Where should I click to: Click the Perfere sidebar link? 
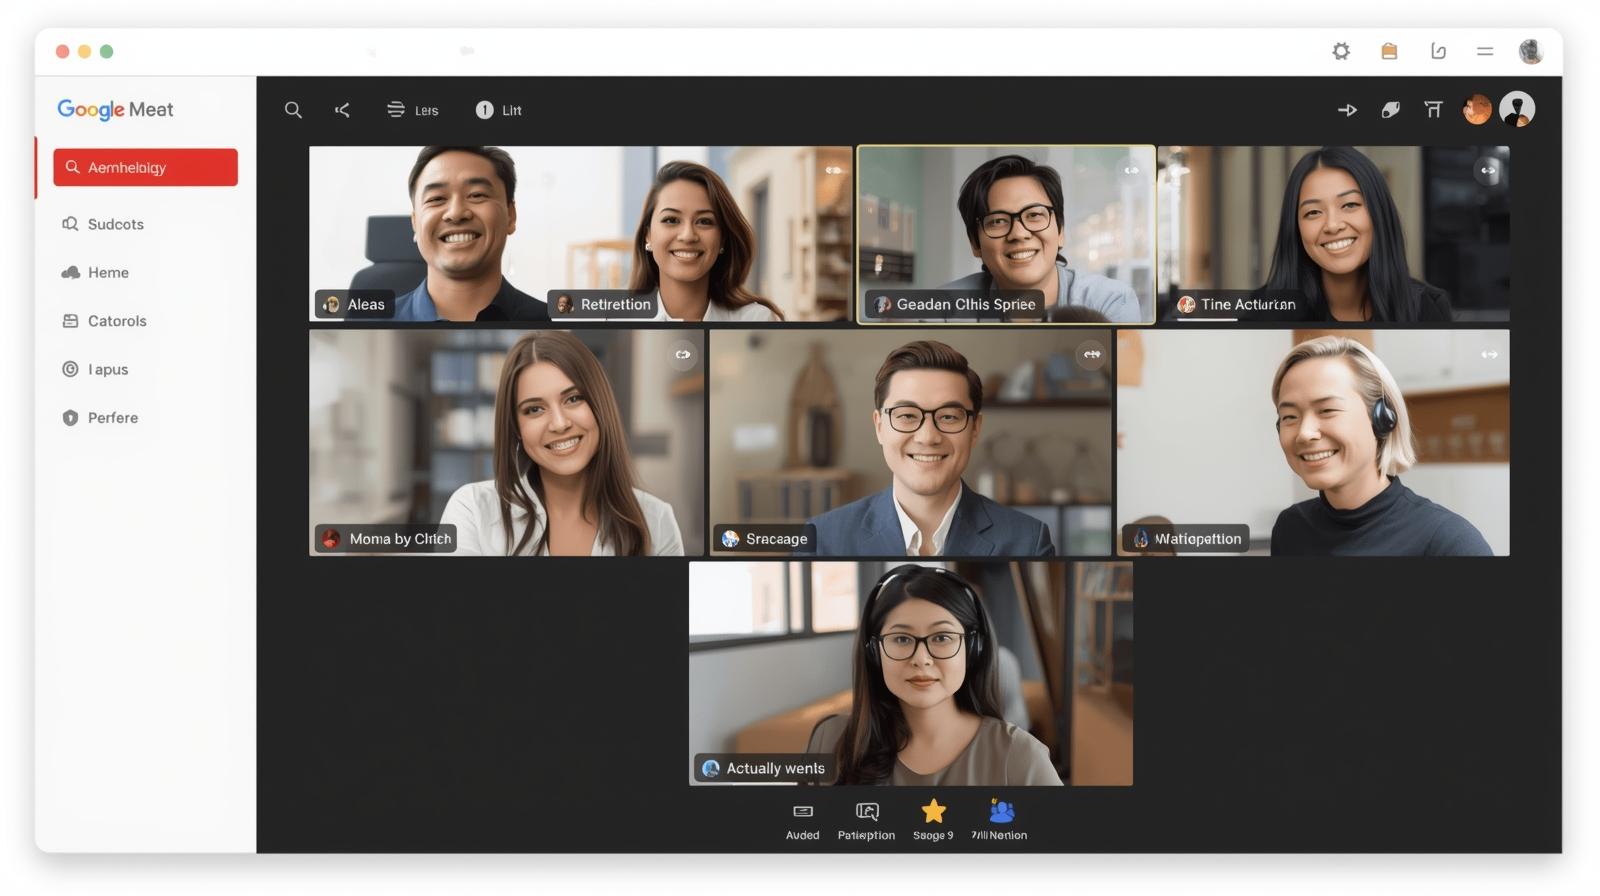click(112, 418)
